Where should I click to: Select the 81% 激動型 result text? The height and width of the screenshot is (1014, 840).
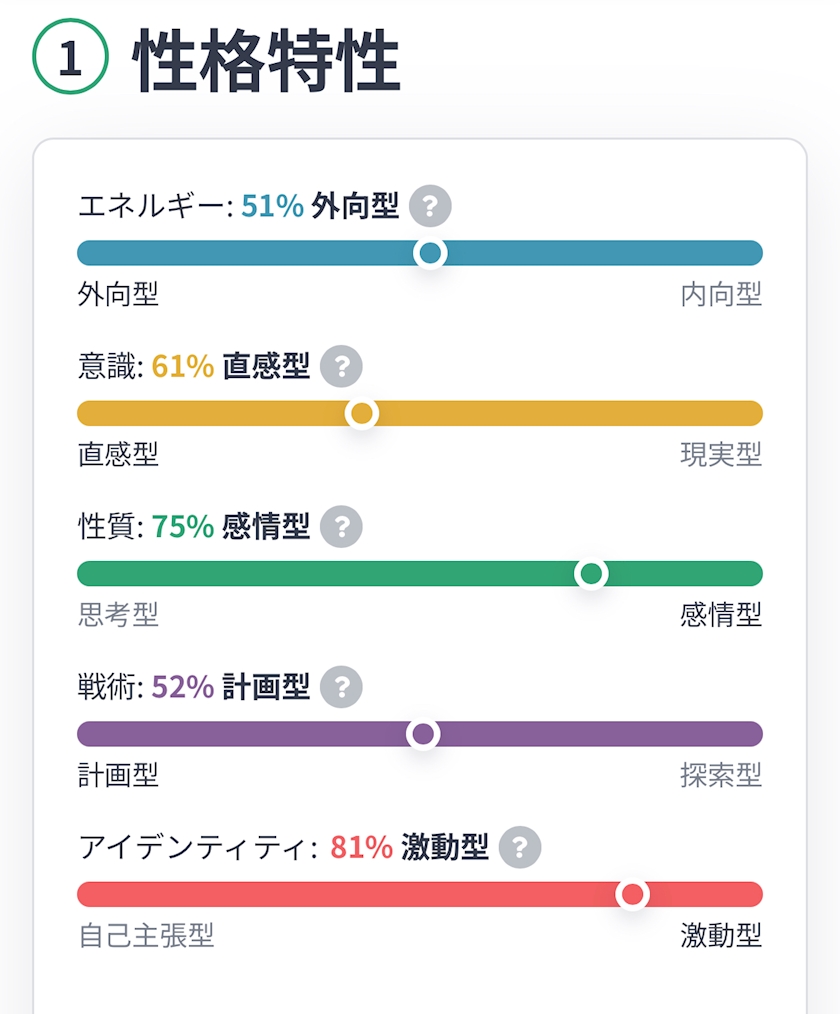409,847
